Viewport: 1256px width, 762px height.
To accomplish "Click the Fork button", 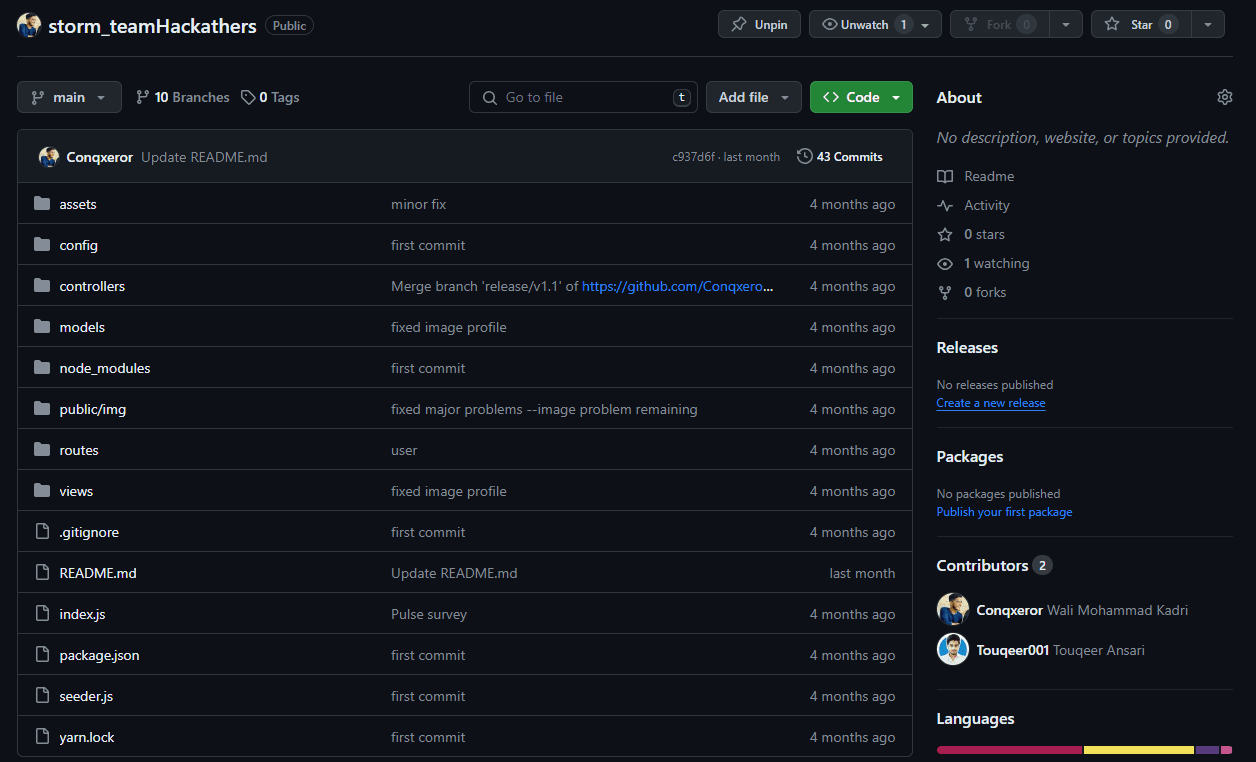I will pos(1000,25).
